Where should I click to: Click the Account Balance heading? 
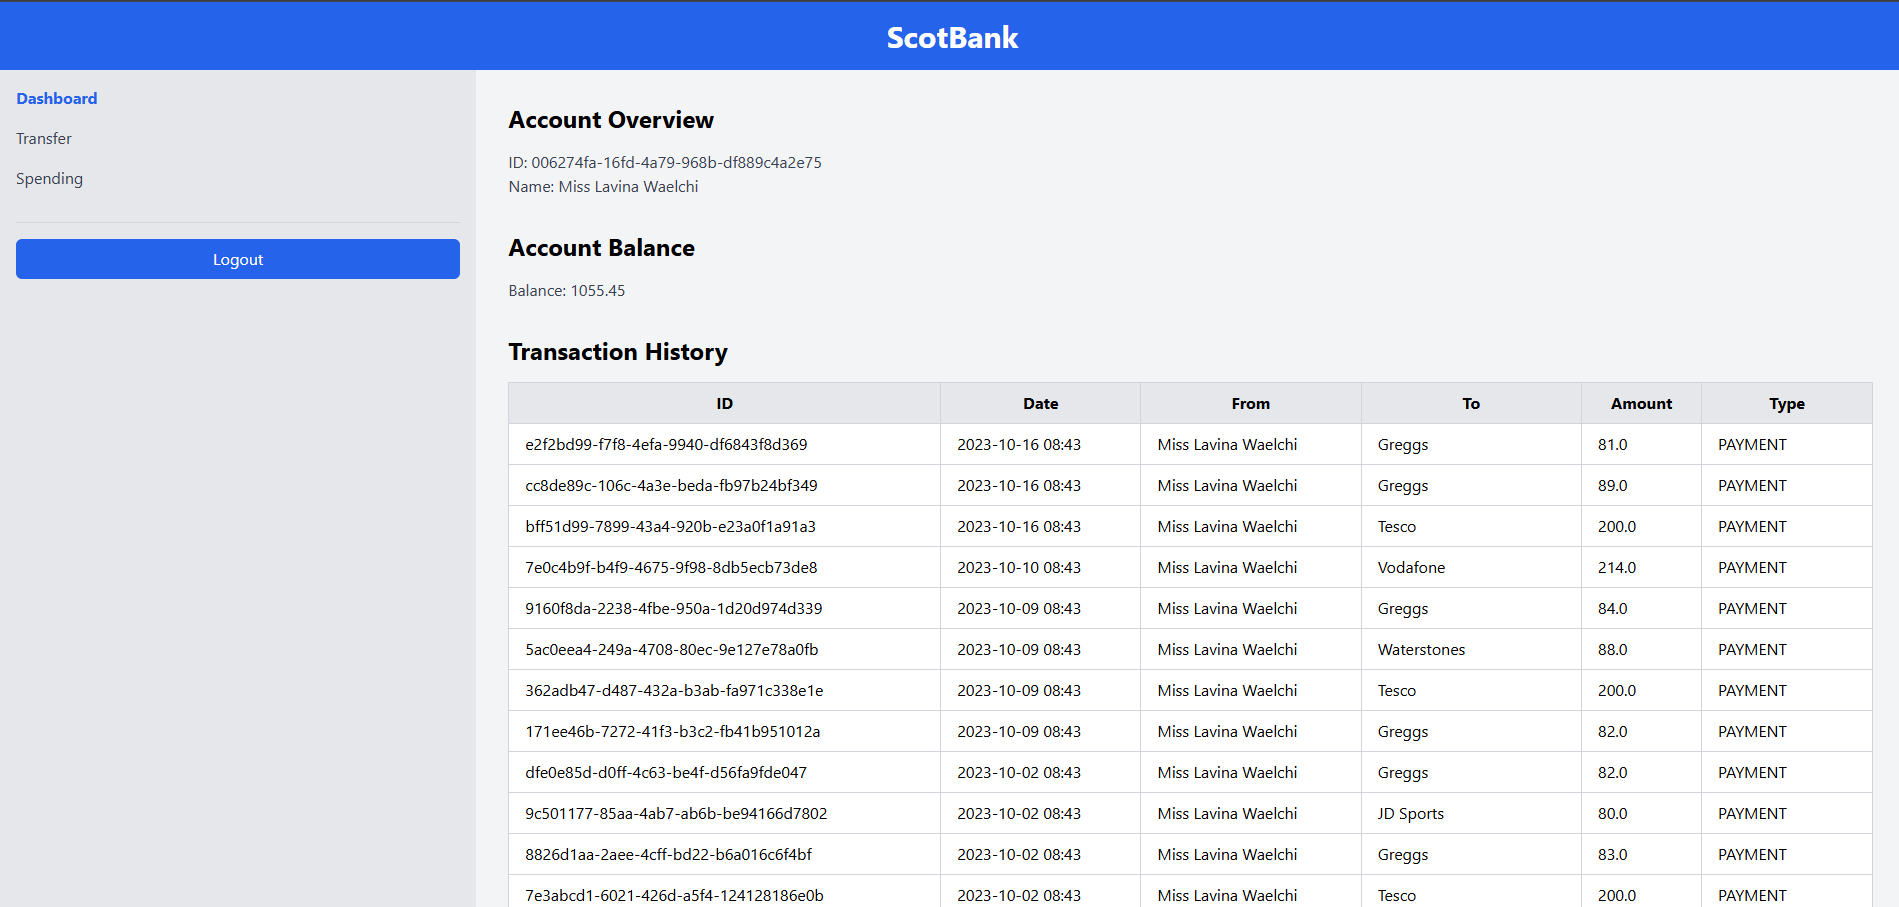[x=601, y=247]
